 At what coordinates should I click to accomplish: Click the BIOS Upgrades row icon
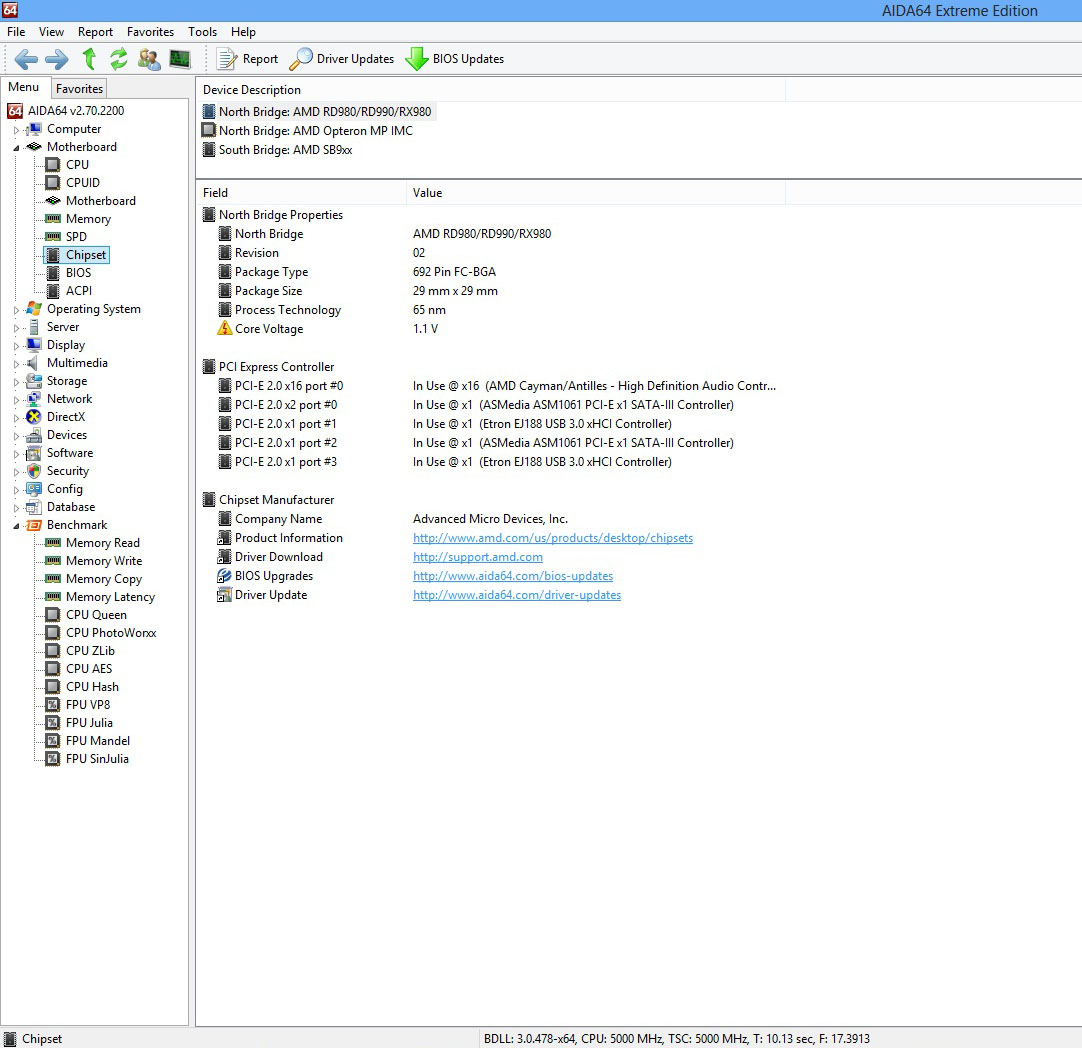coord(224,575)
